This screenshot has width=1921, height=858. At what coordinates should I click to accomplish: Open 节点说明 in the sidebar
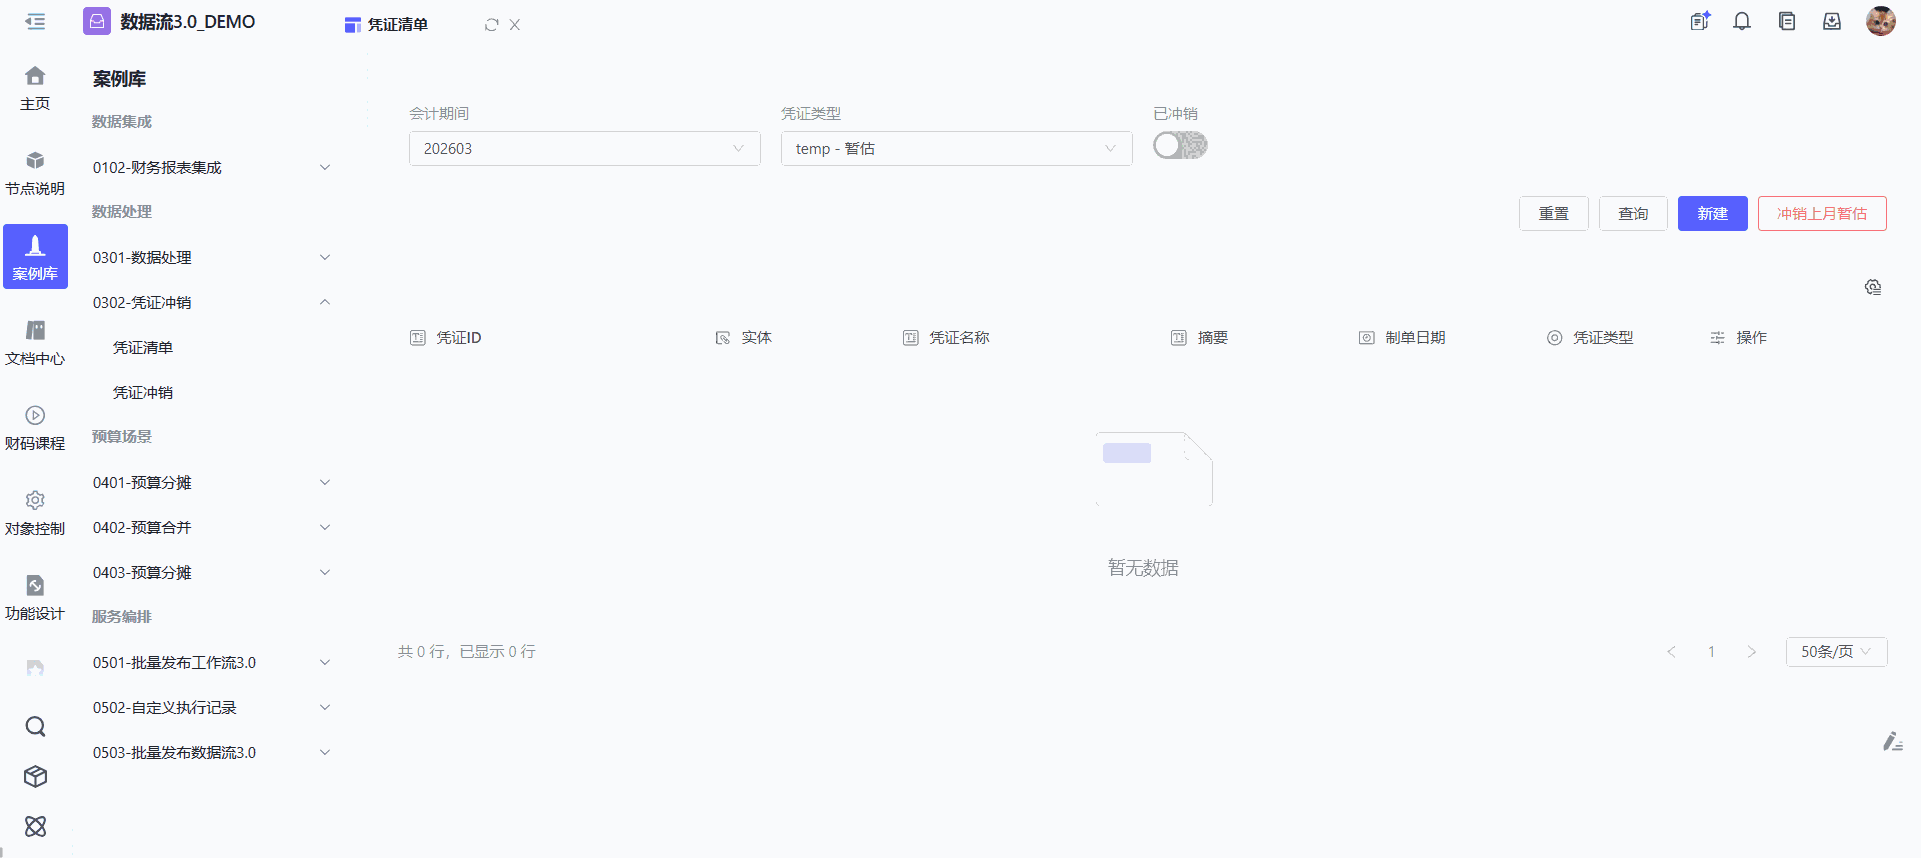pyautogui.click(x=35, y=172)
